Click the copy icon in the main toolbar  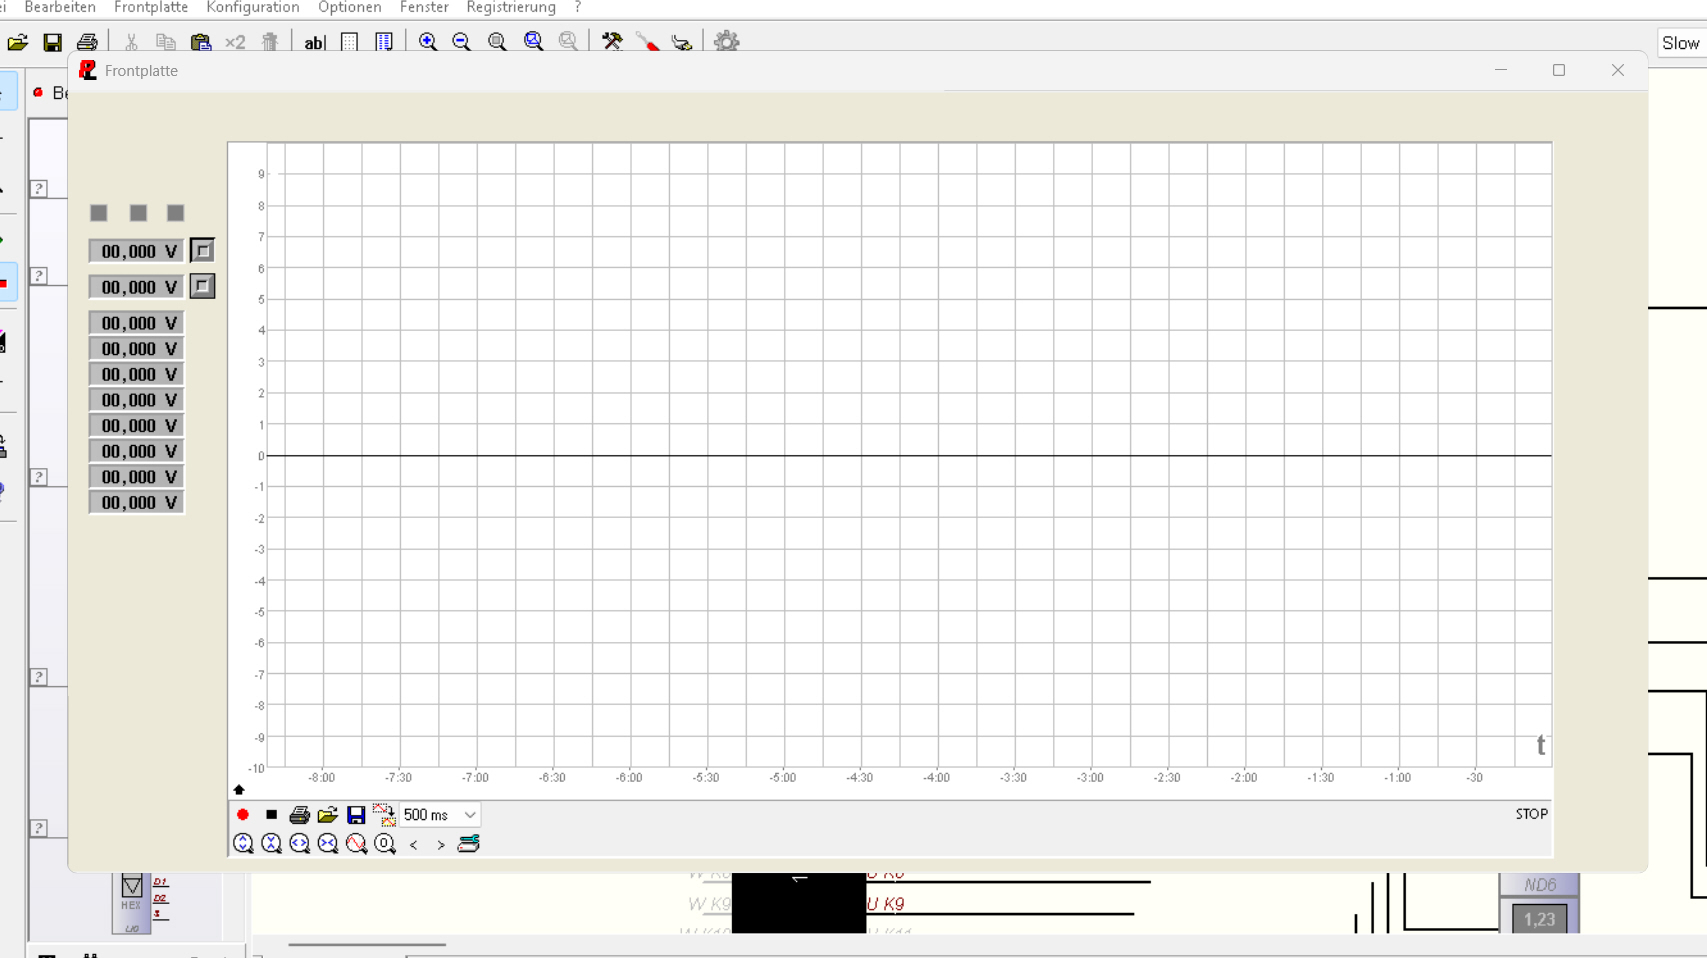click(x=166, y=42)
